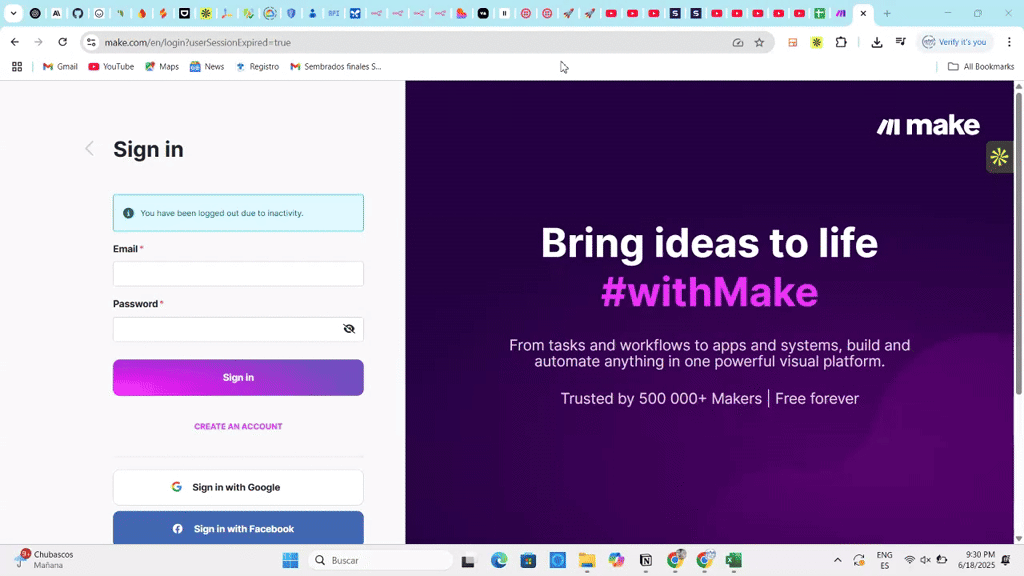The image size is (1024, 576).
Task: Click the Verify it's you profile button
Action: (x=954, y=42)
